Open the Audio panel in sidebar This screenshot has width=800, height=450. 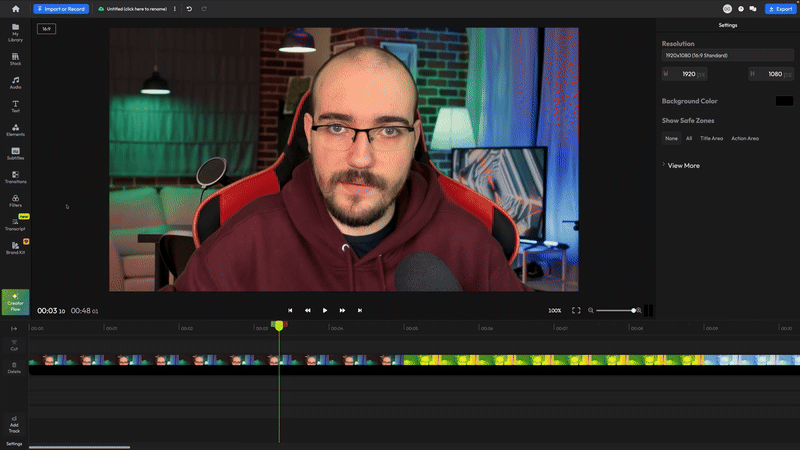pos(15,82)
